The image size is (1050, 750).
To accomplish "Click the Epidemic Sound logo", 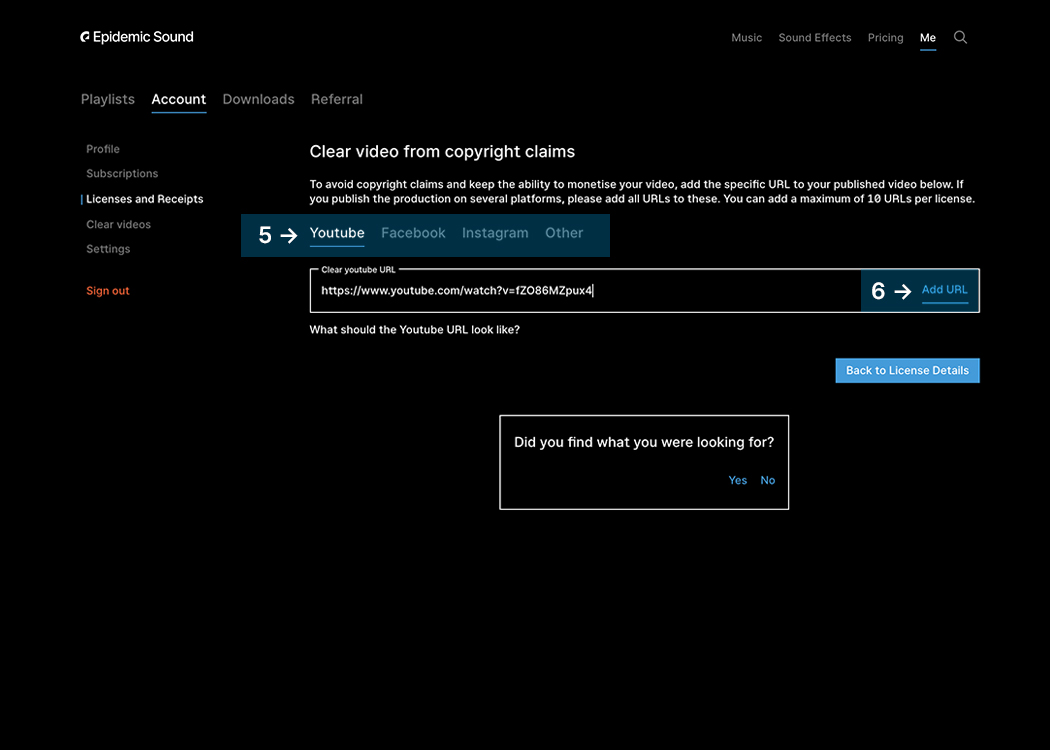I will click(137, 37).
